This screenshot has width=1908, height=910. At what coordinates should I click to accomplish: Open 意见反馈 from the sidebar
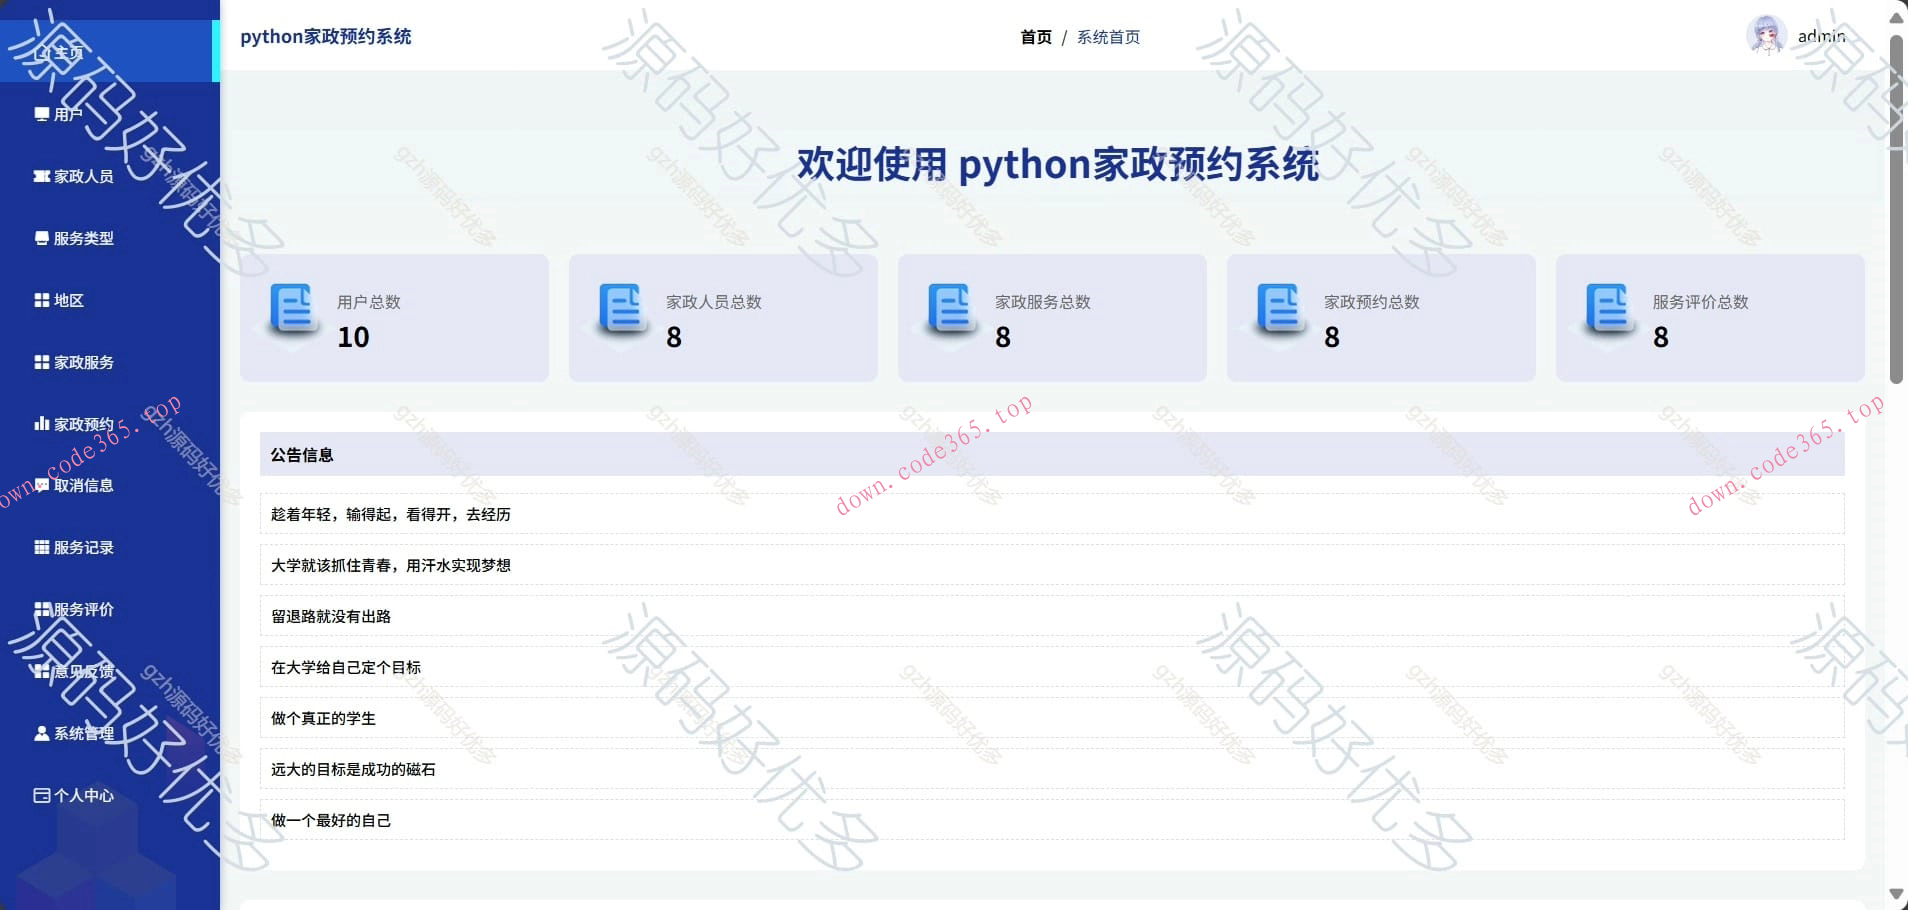coord(110,671)
